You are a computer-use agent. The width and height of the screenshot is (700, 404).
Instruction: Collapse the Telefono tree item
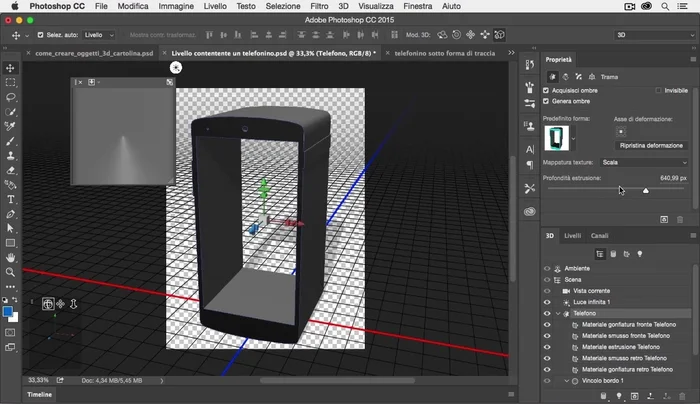(x=558, y=313)
